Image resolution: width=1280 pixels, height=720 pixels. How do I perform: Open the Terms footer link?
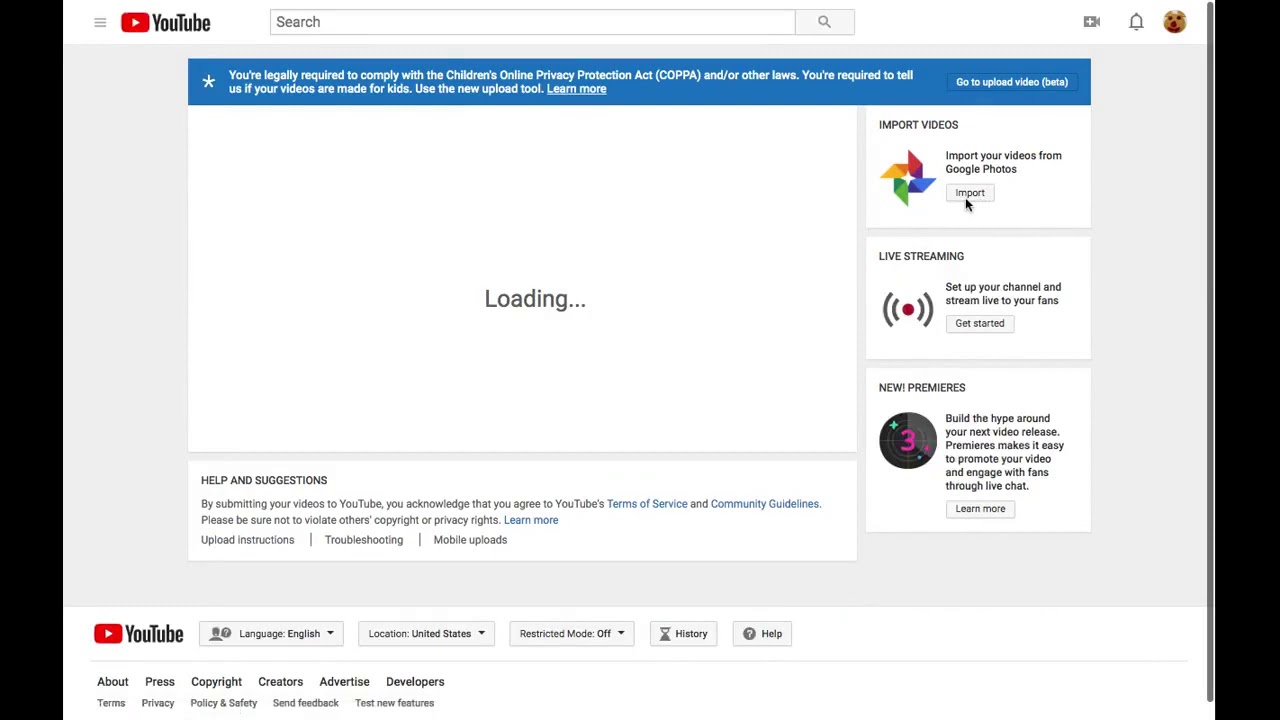pyautogui.click(x=111, y=703)
